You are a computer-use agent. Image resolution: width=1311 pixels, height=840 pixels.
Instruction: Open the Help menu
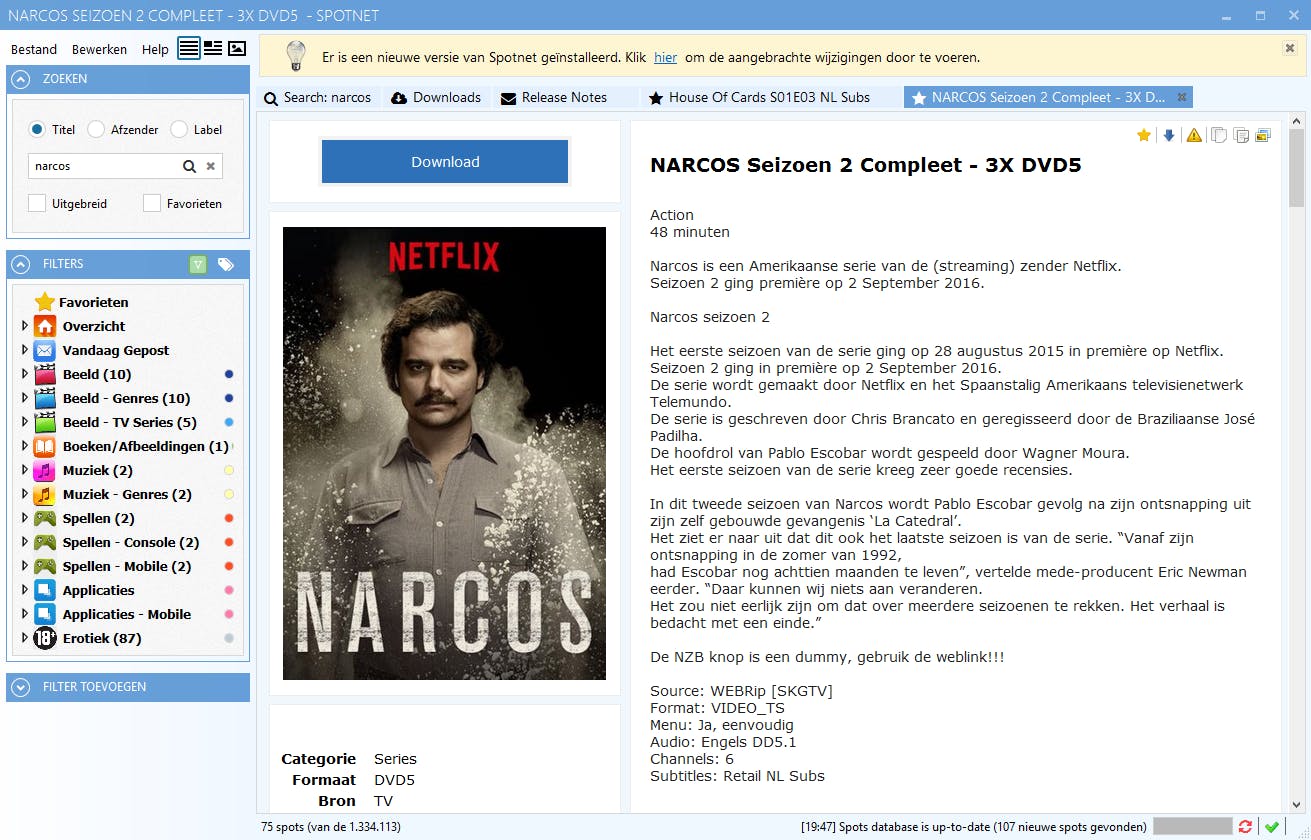click(x=155, y=49)
